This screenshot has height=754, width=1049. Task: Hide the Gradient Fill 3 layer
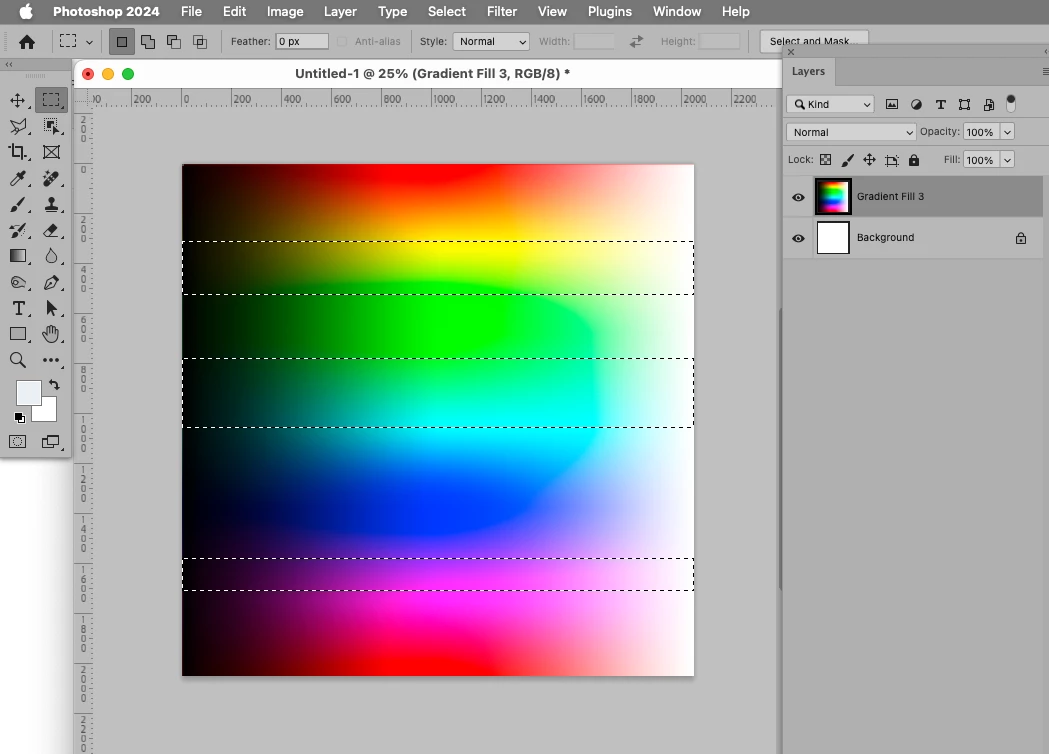pos(798,197)
